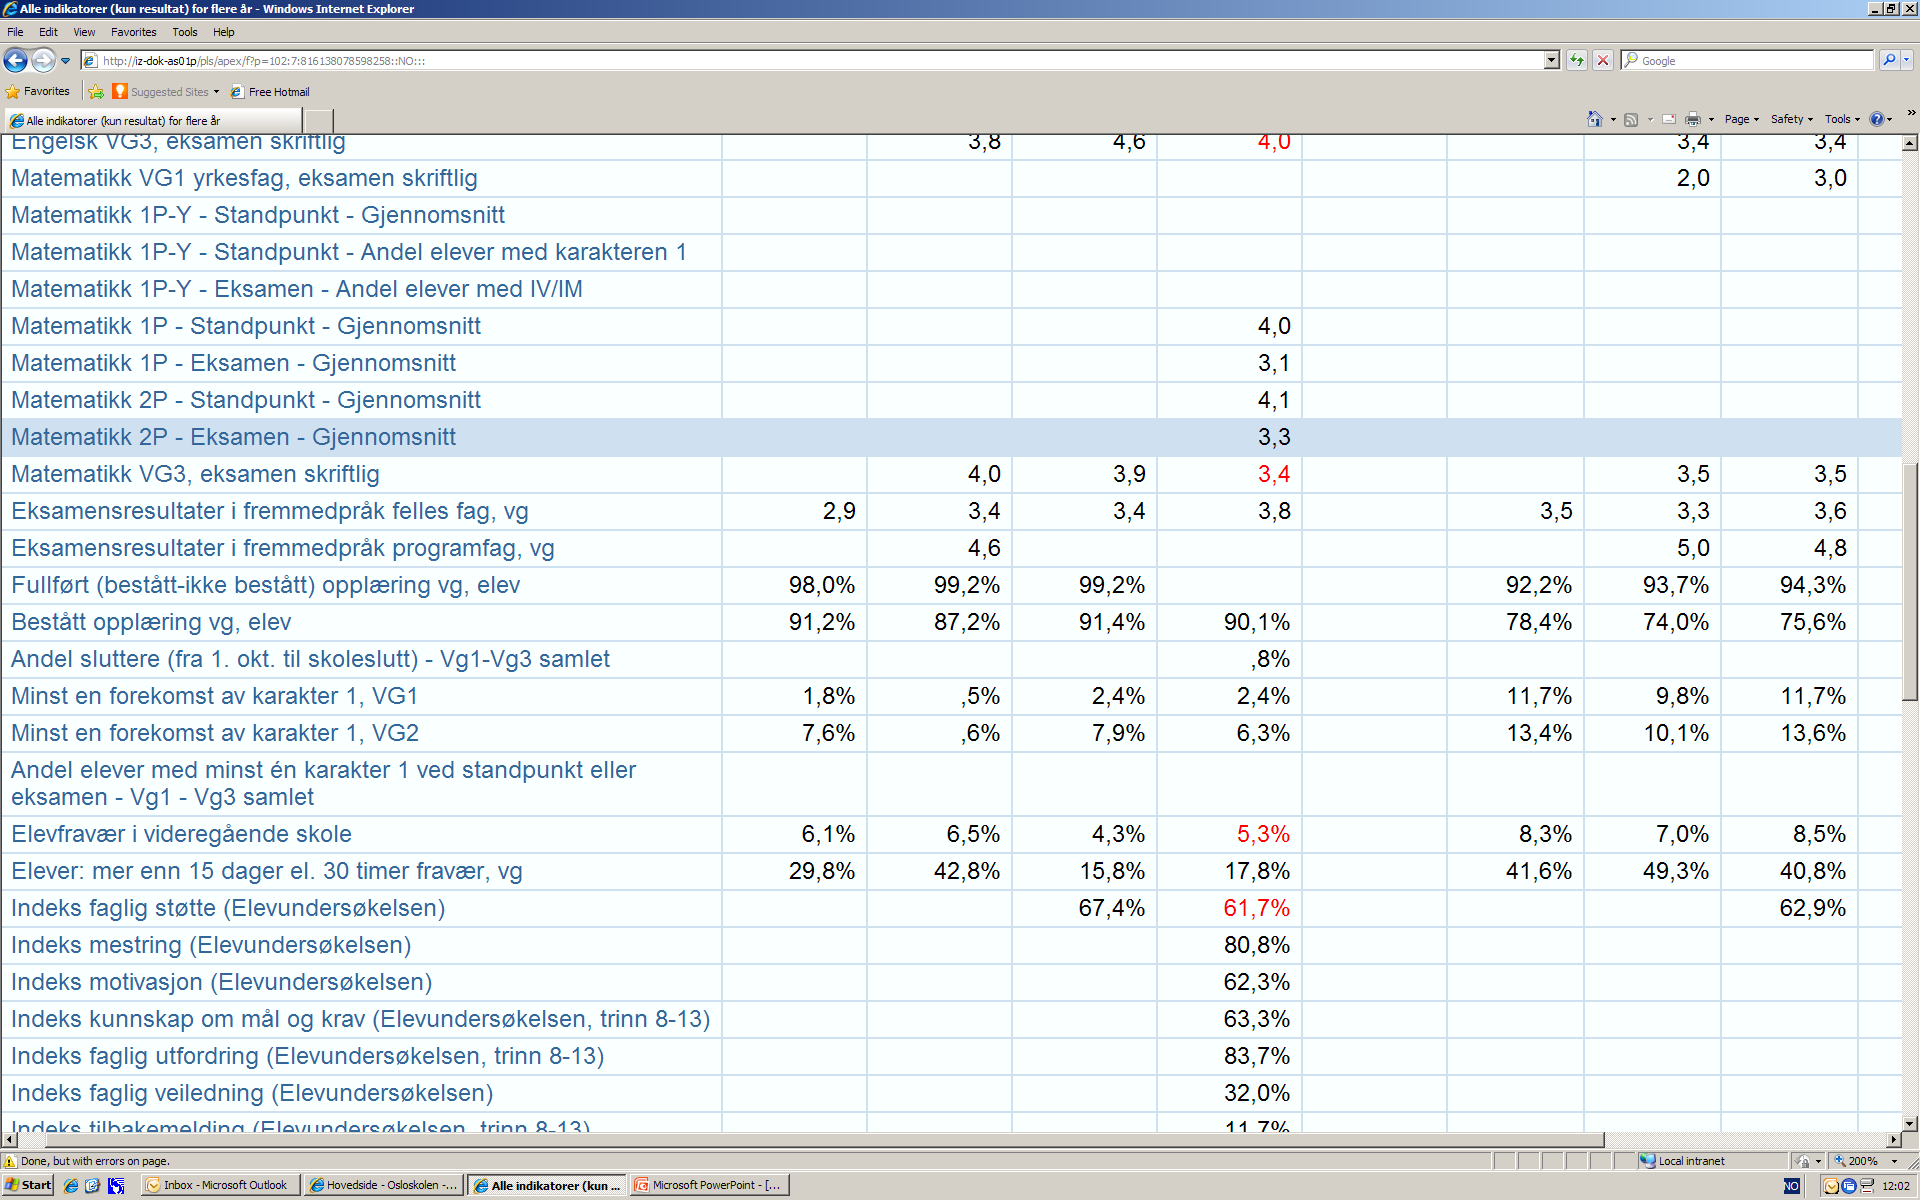Click the warning icon in status bar

coord(10,1161)
